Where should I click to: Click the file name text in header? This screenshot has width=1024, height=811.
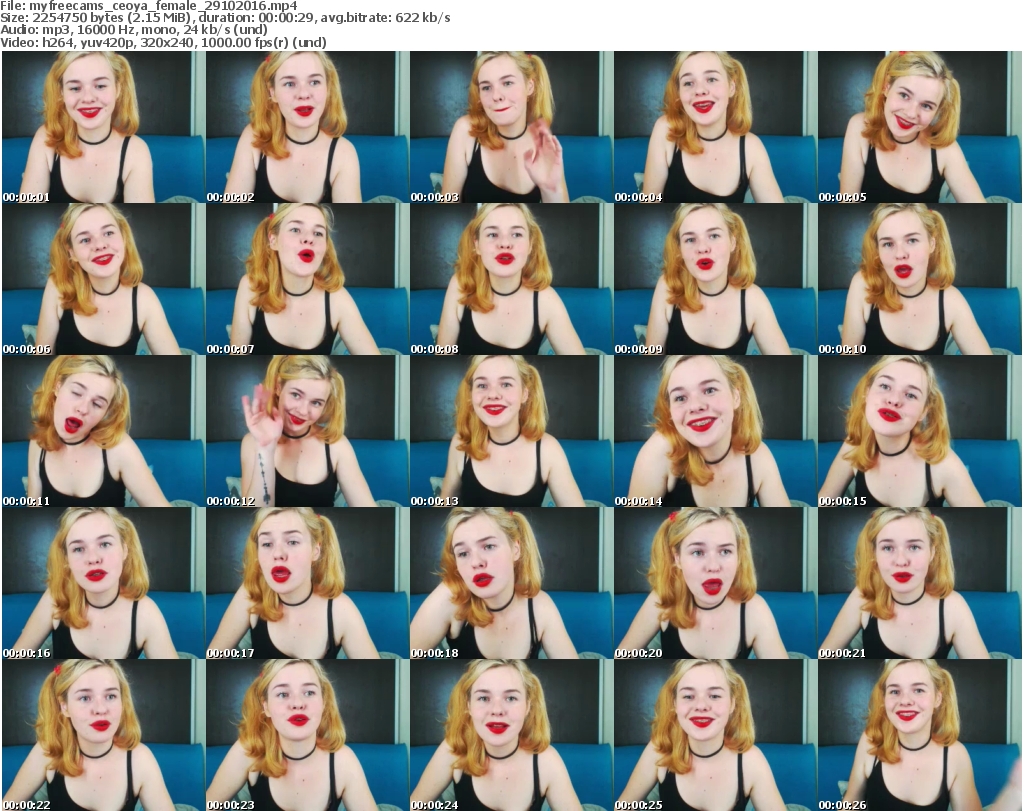pyautogui.click(x=149, y=6)
